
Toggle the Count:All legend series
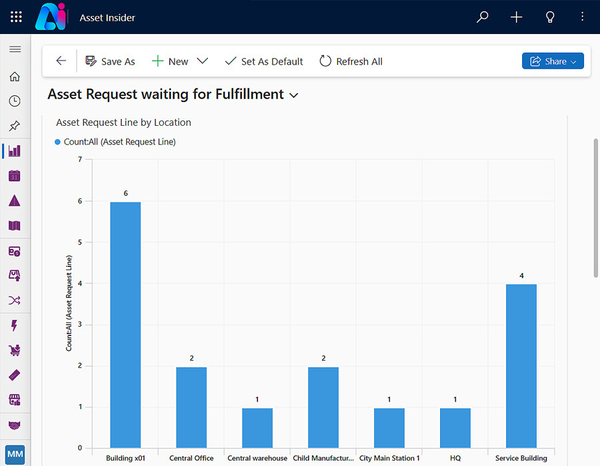coord(116,142)
